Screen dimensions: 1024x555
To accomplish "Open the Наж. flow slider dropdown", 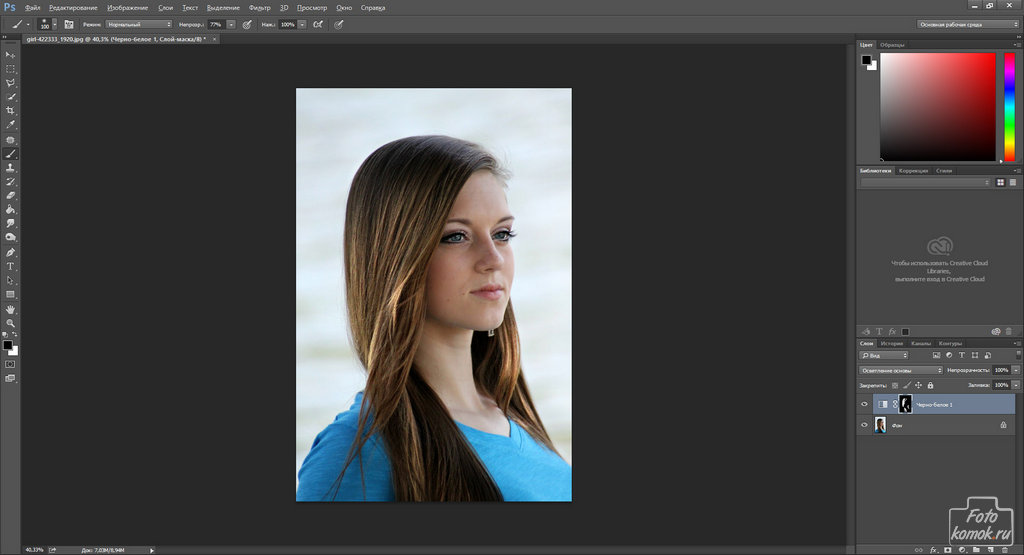I will 302,24.
